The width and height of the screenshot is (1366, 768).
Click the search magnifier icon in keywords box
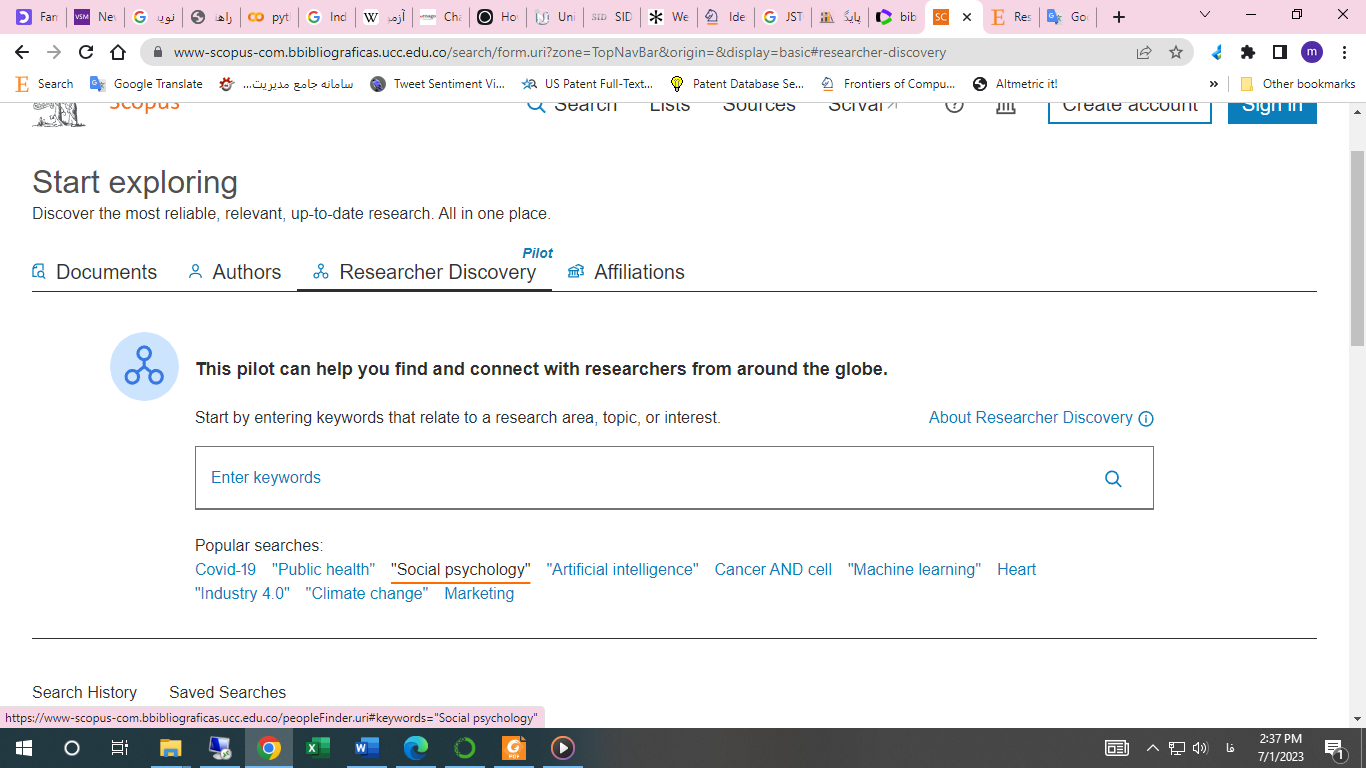pos(1113,478)
